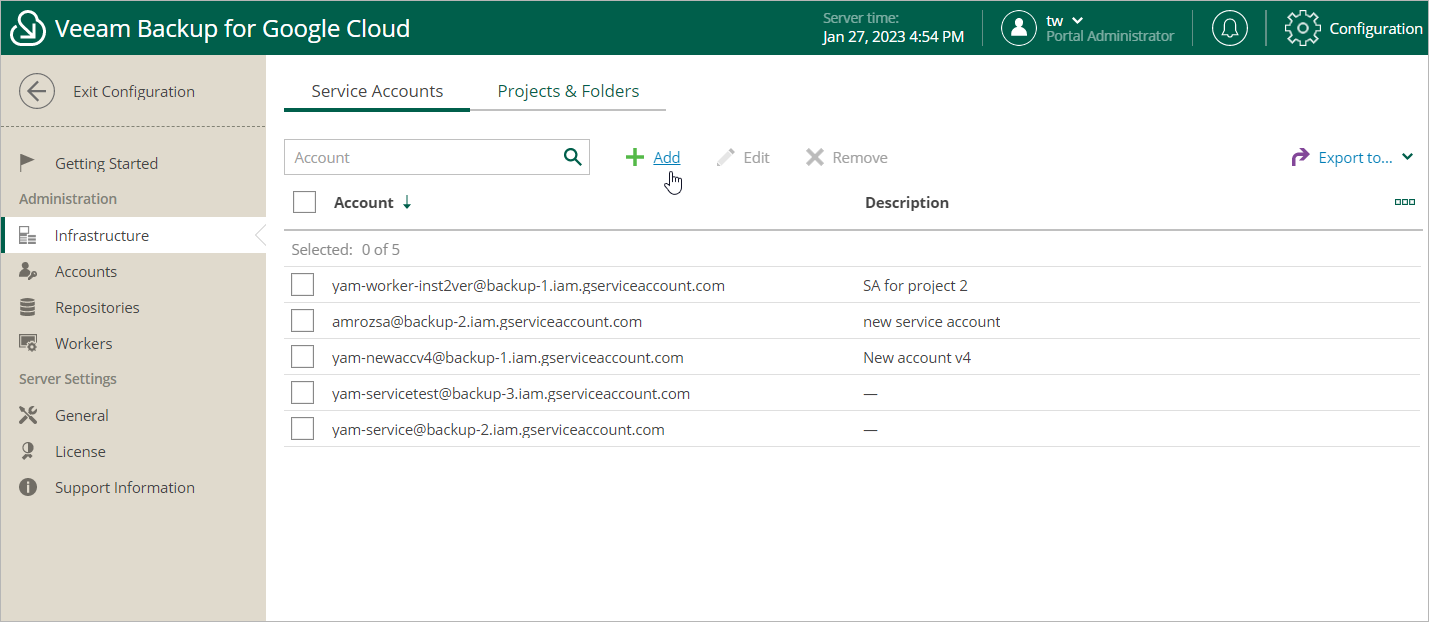
Task: Check the yam-worker-inst2ver account checkbox
Action: 303,285
